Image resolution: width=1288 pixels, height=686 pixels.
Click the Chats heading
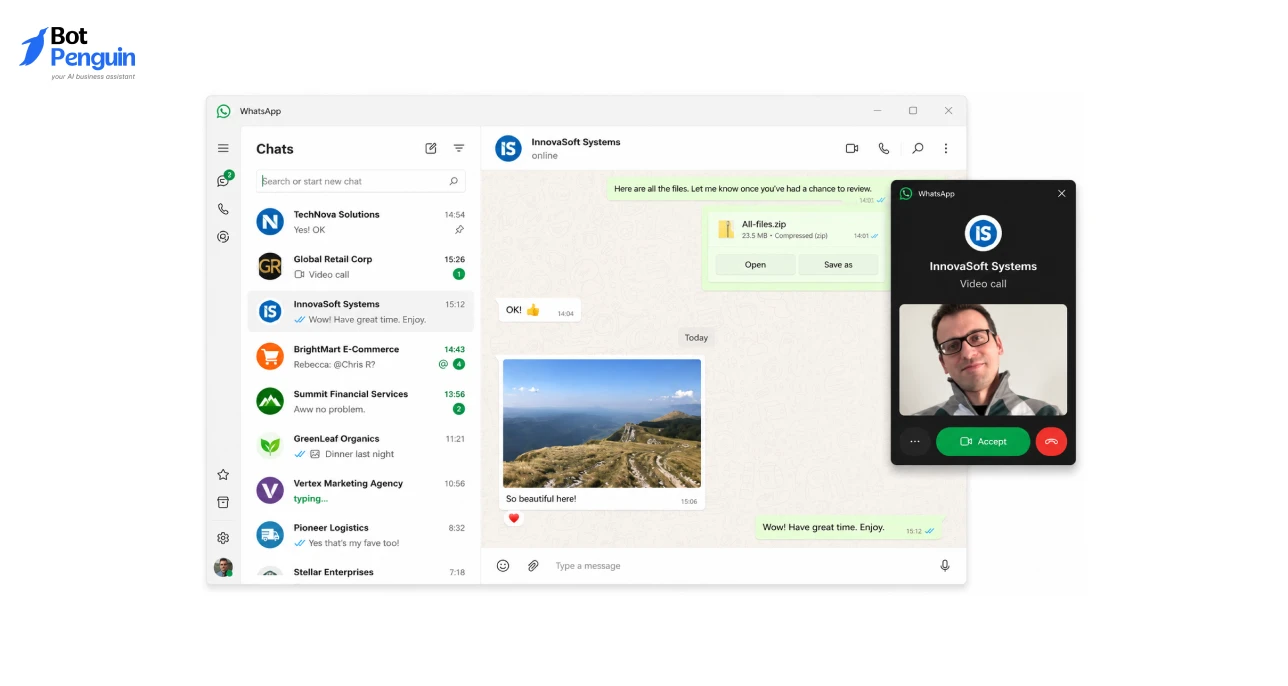(275, 149)
